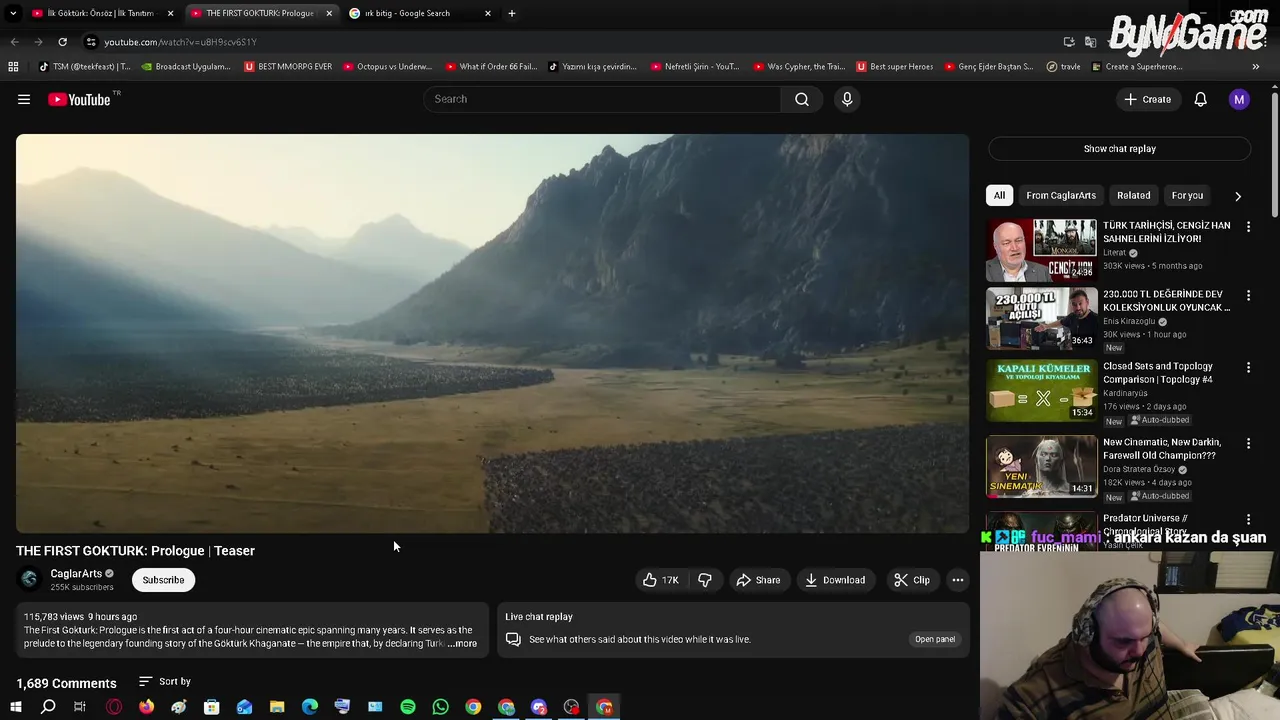Viewport: 1280px width, 720px height.
Task: Open the Sort by comments dropdown
Action: coord(165,682)
